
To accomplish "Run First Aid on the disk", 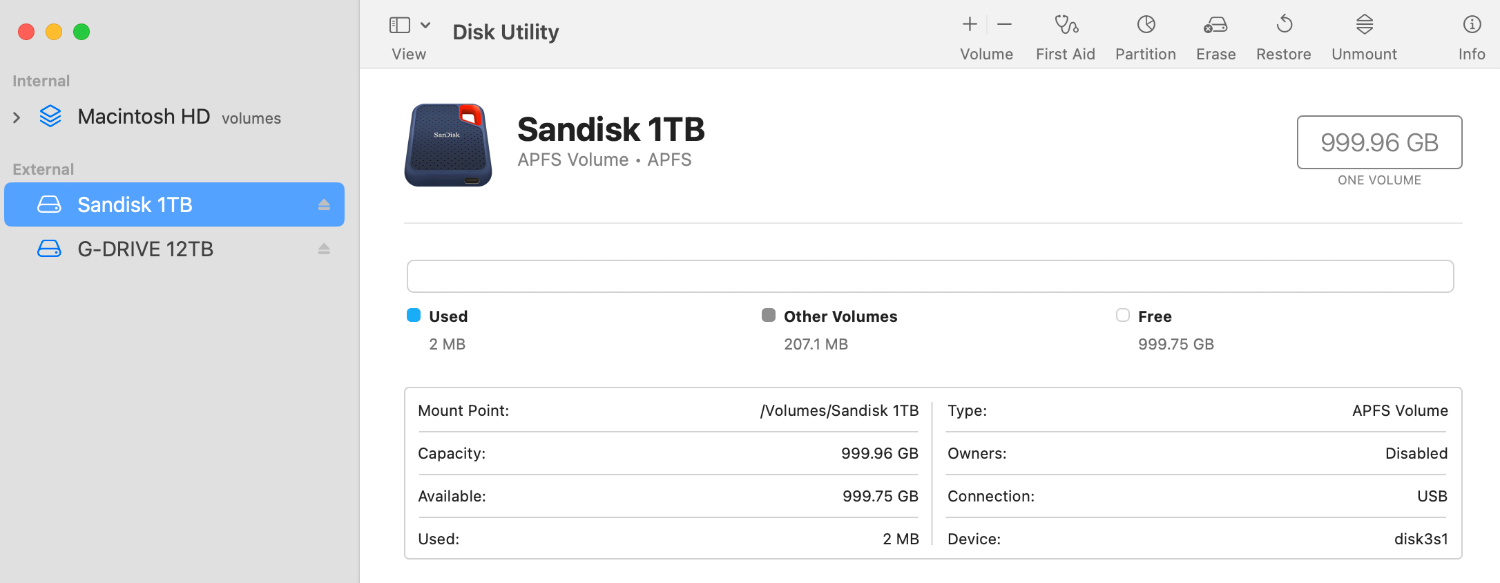I will 1066,25.
